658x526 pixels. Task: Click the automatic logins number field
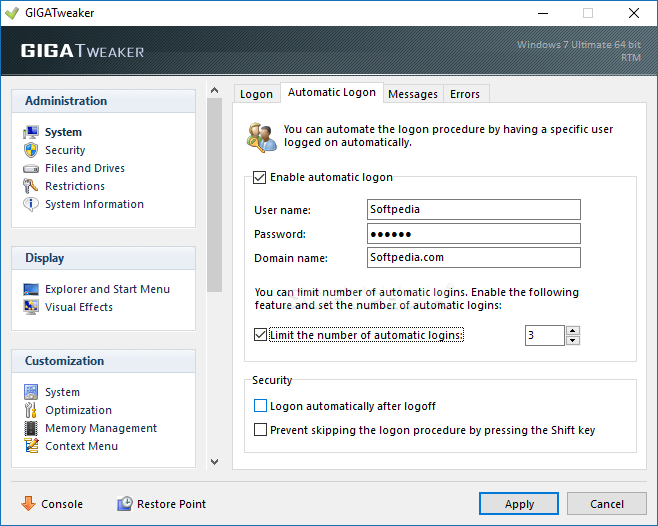pyautogui.click(x=544, y=335)
